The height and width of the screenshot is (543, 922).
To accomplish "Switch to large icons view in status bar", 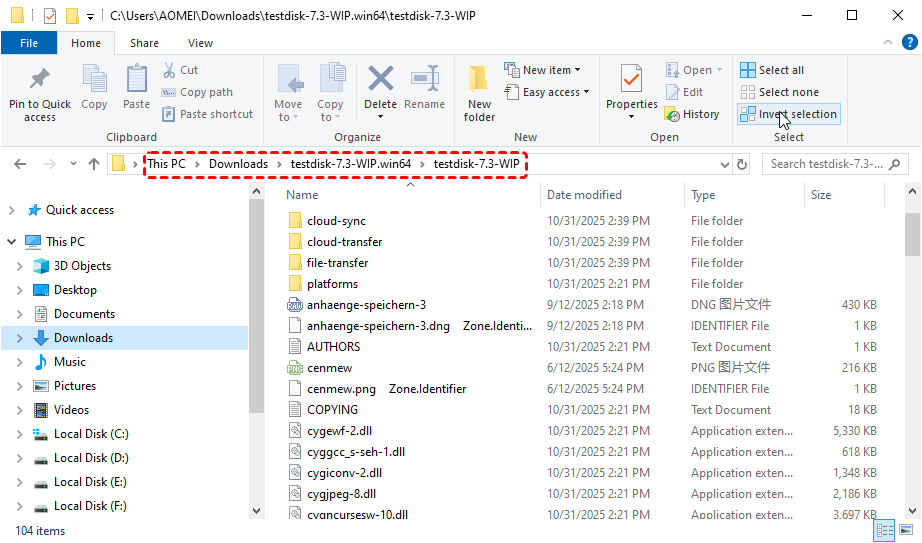I will (907, 530).
